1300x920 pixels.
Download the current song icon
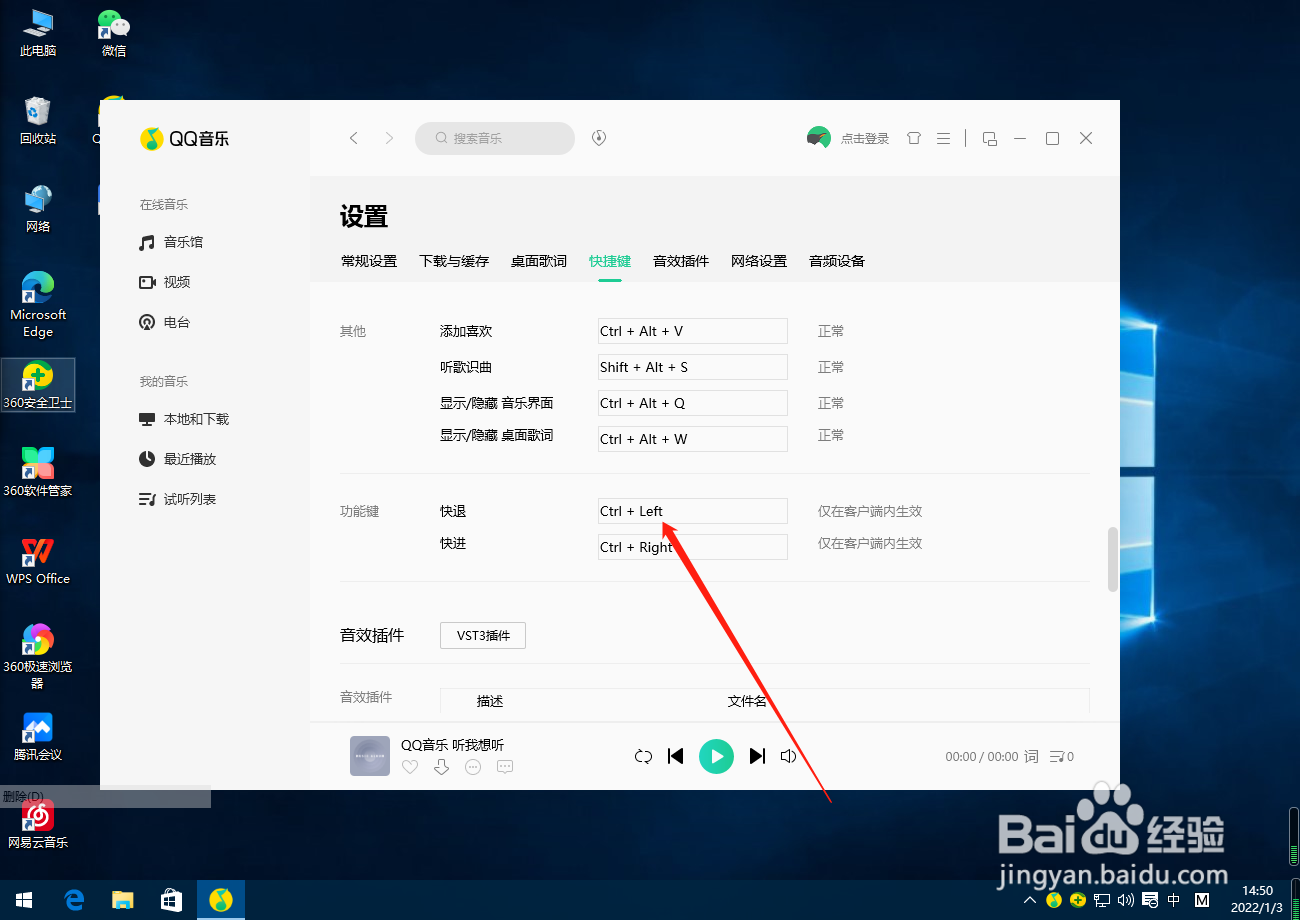pos(441,767)
